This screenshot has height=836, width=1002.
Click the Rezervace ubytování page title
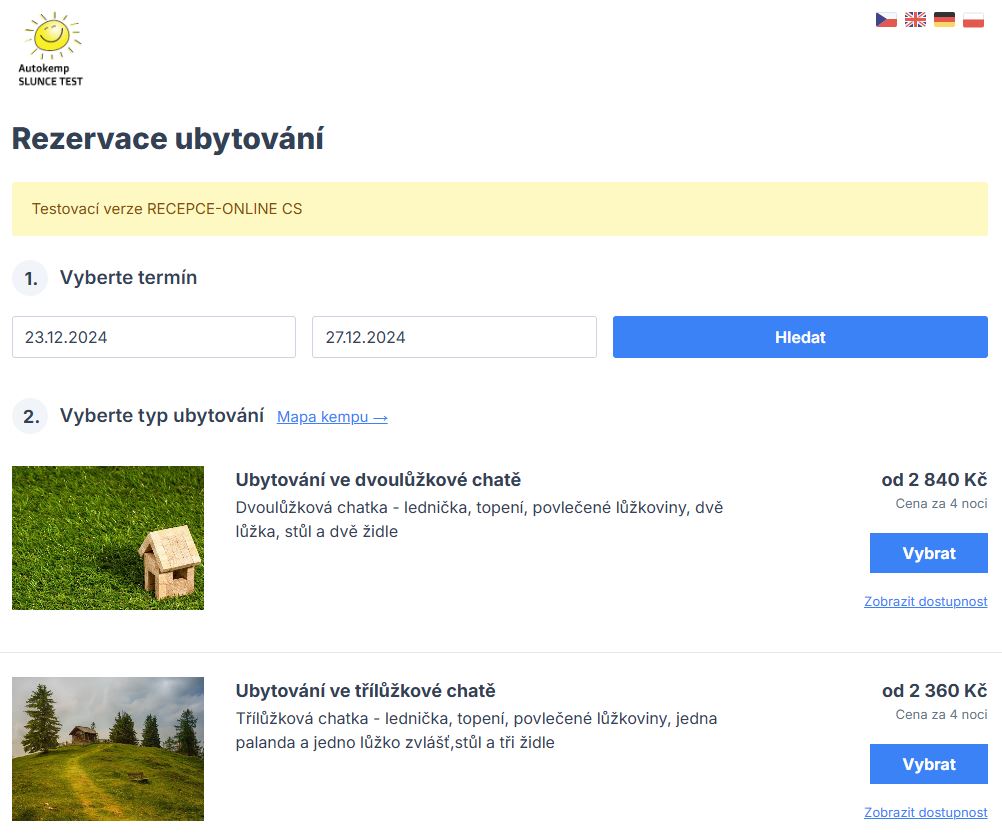coord(168,138)
